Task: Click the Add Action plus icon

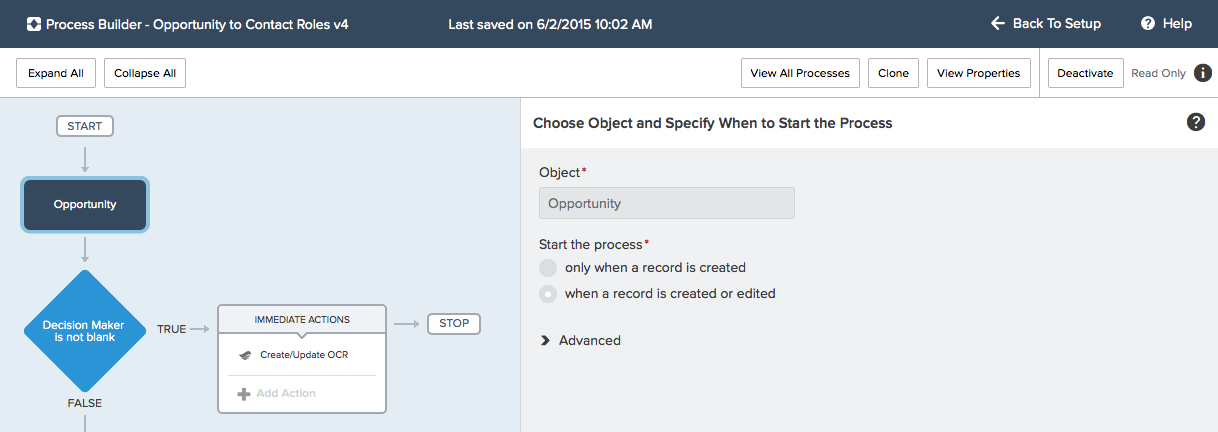Action: coord(243,394)
